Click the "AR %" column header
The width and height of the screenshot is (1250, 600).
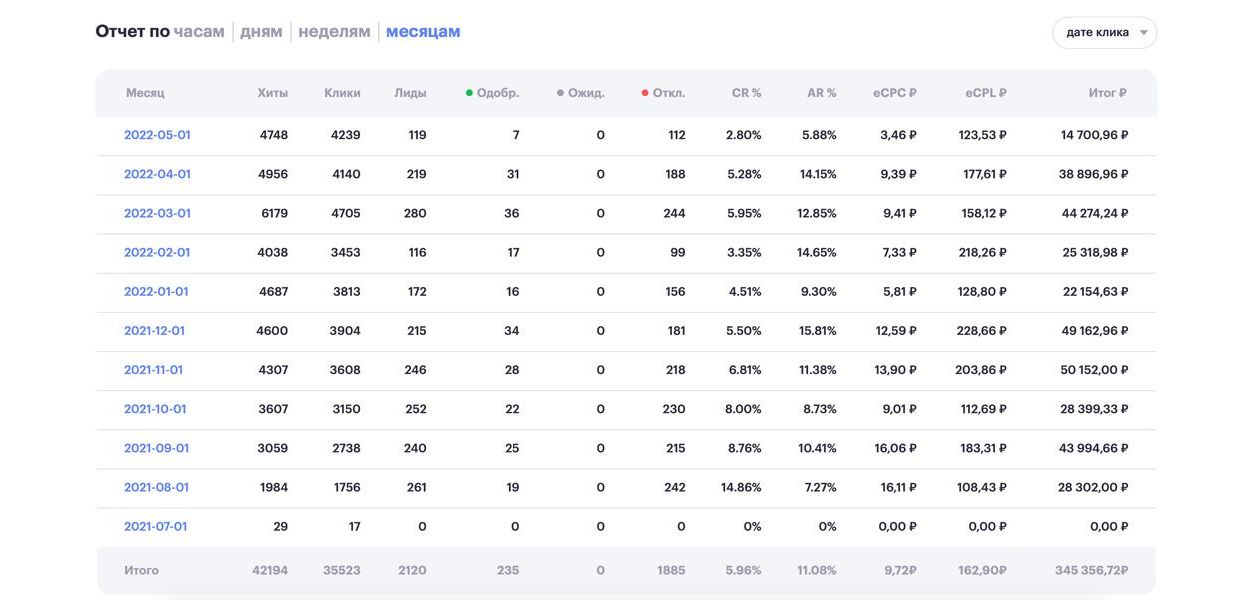point(822,93)
